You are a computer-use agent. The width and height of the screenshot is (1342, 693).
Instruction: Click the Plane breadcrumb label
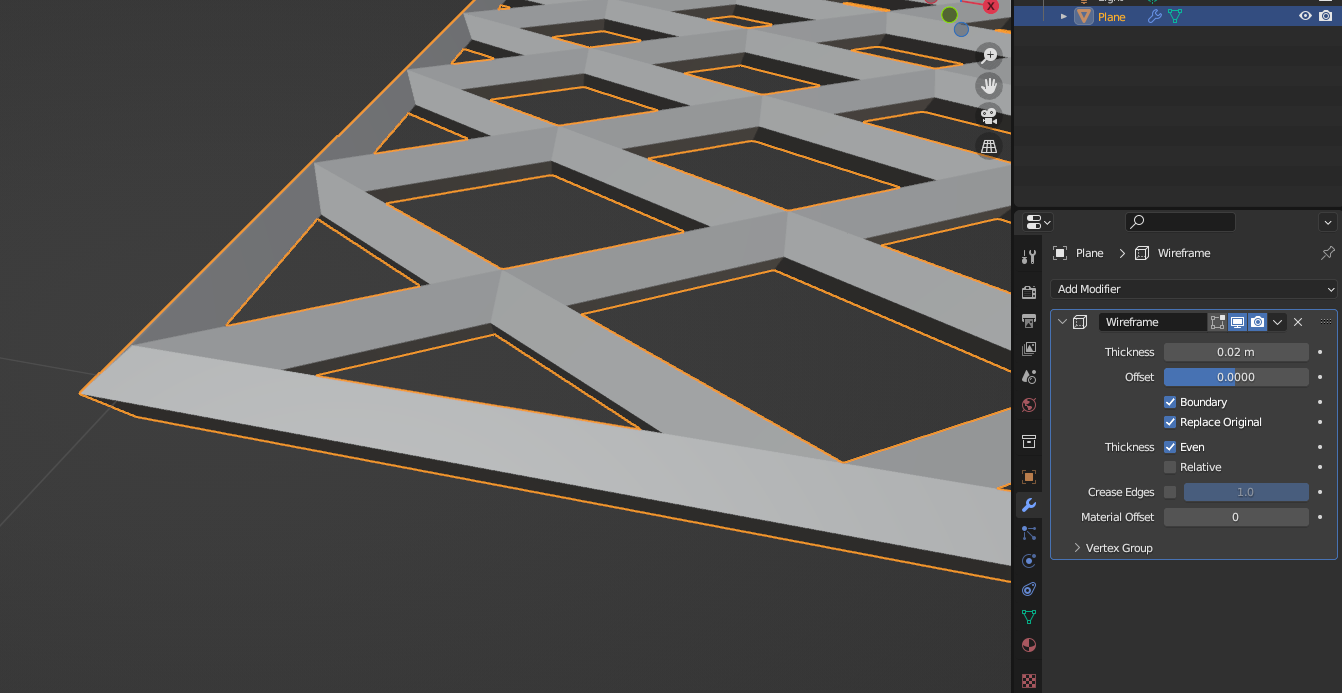1090,253
